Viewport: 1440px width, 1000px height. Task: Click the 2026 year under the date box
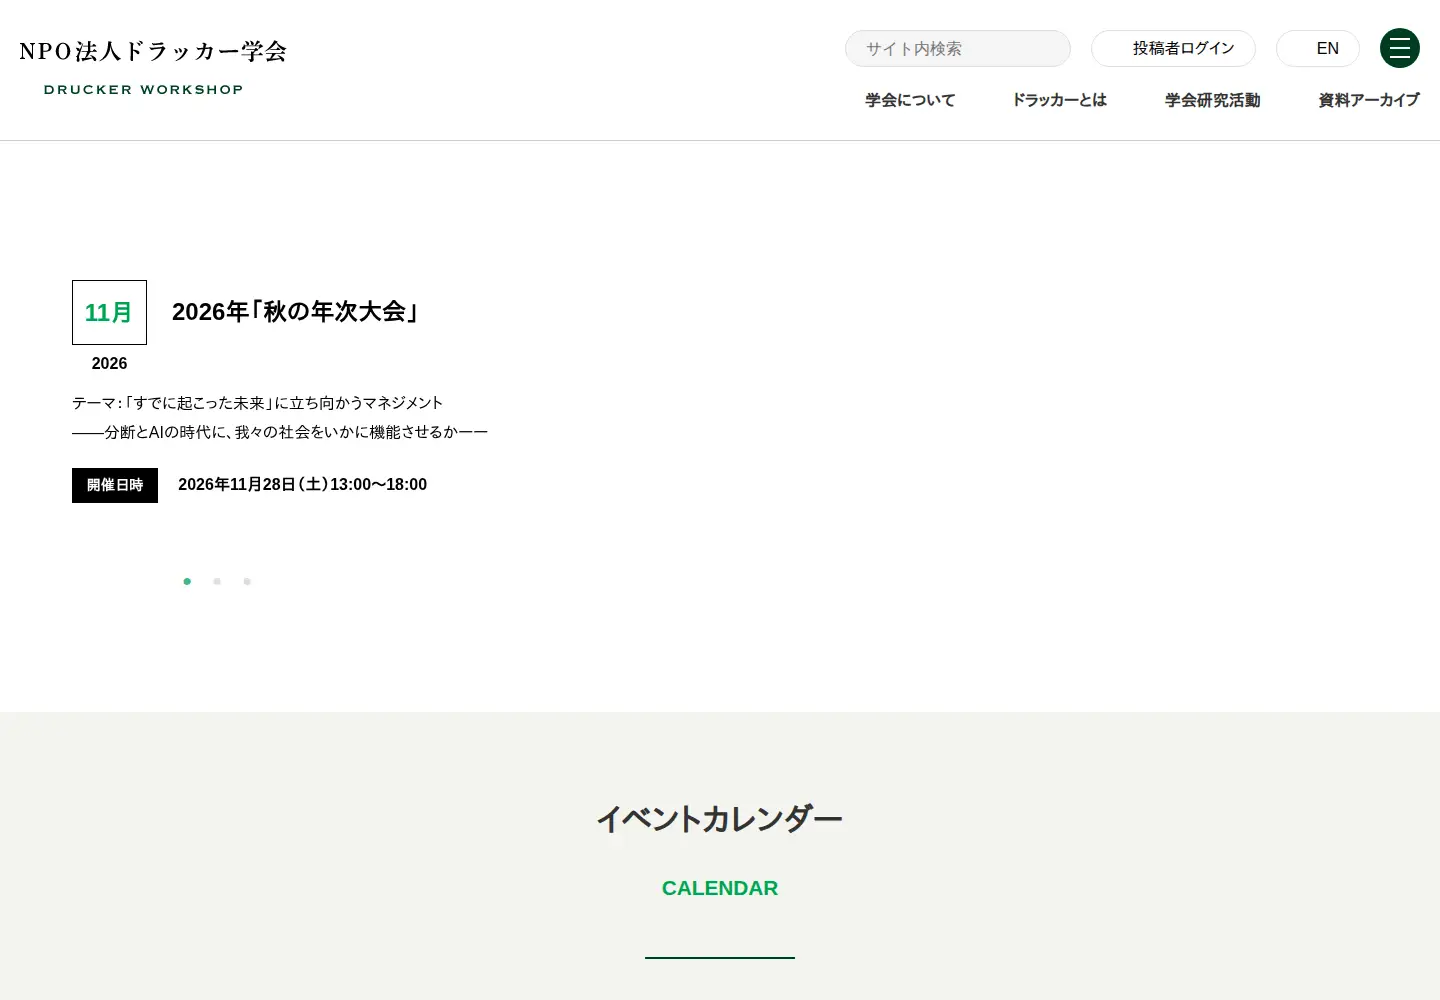point(109,364)
